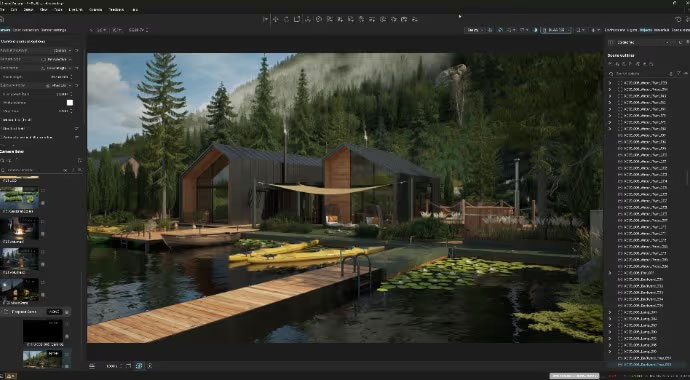Expand the first item in the Scene outline
Image resolution: width=690 pixels, height=380 pixels.
tap(610, 83)
